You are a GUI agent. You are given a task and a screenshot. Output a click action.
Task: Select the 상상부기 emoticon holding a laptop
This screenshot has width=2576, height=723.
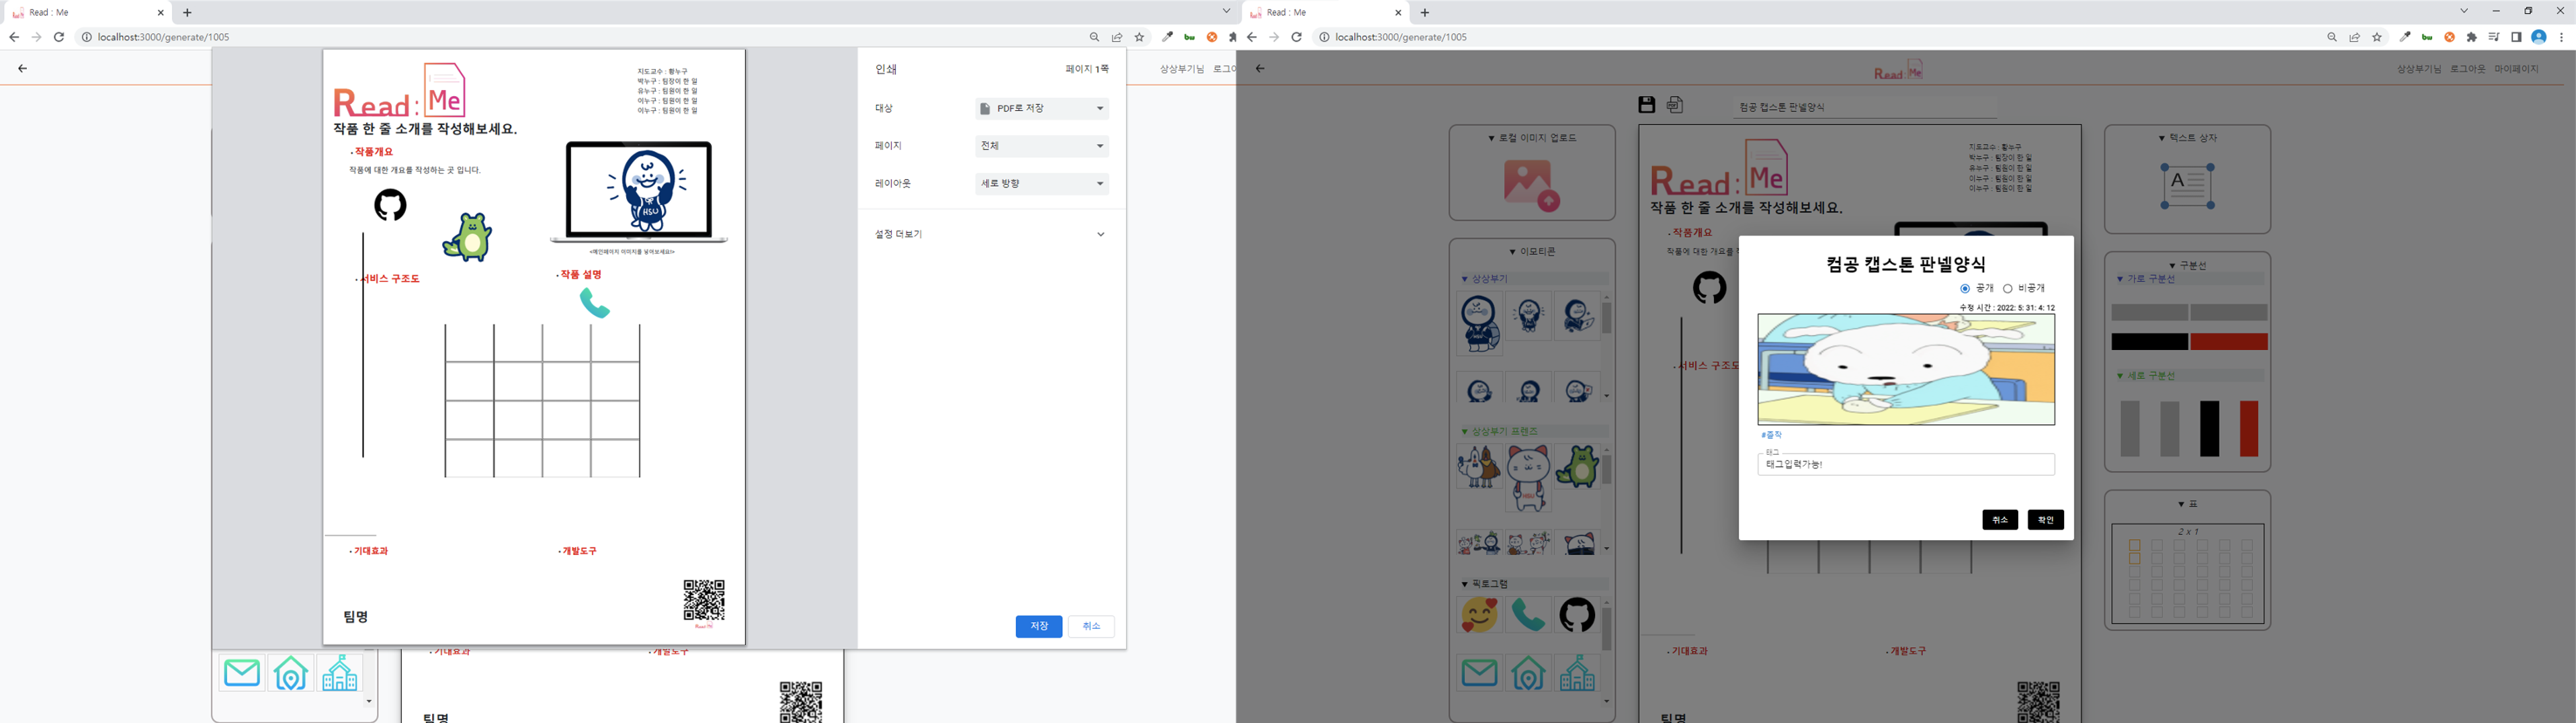click(x=1577, y=315)
